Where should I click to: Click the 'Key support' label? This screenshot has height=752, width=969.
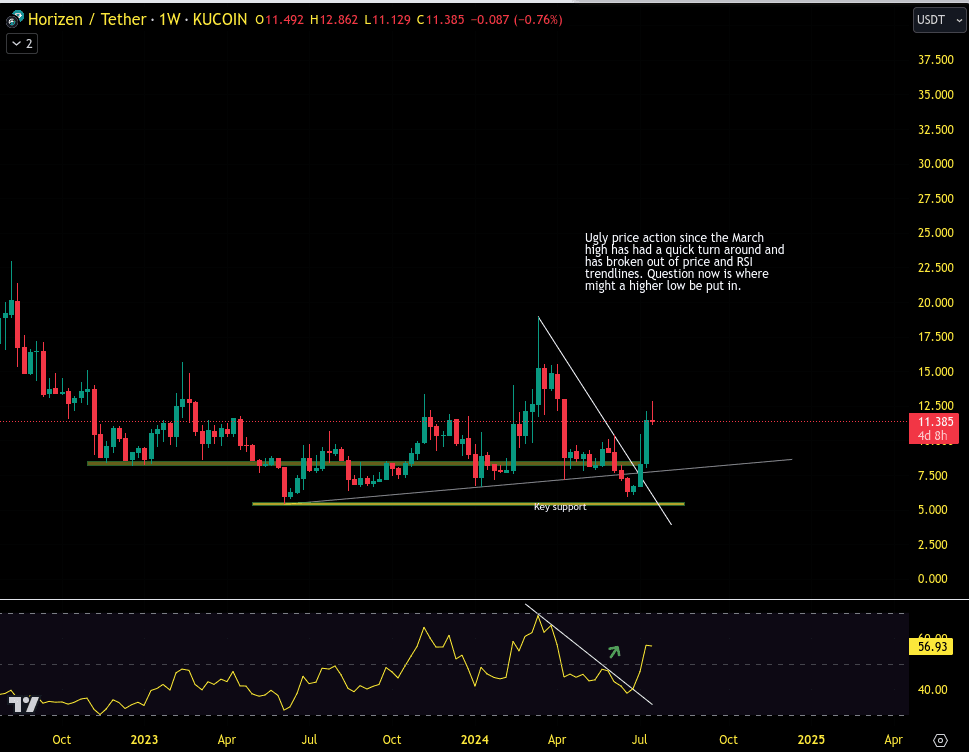(560, 507)
